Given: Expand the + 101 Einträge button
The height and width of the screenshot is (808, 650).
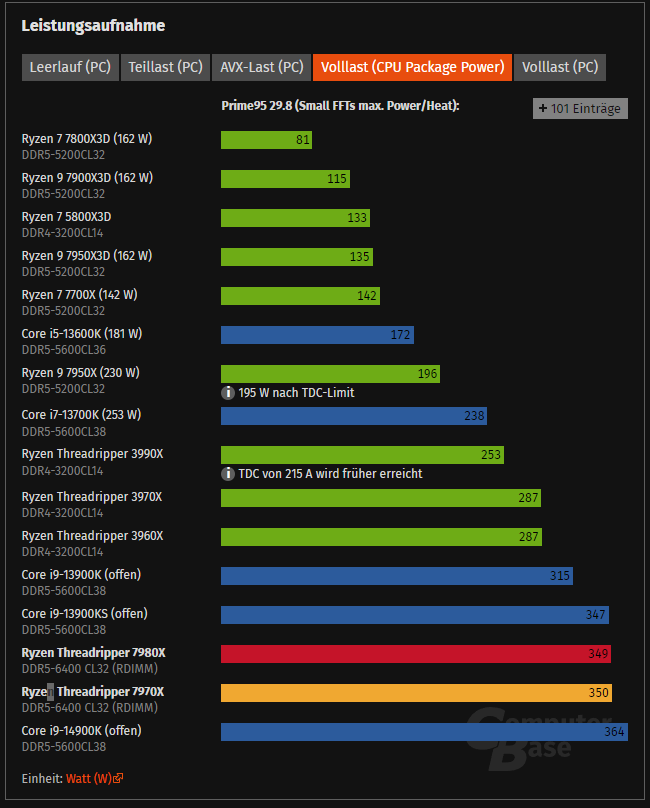Looking at the screenshot, I should (580, 109).
